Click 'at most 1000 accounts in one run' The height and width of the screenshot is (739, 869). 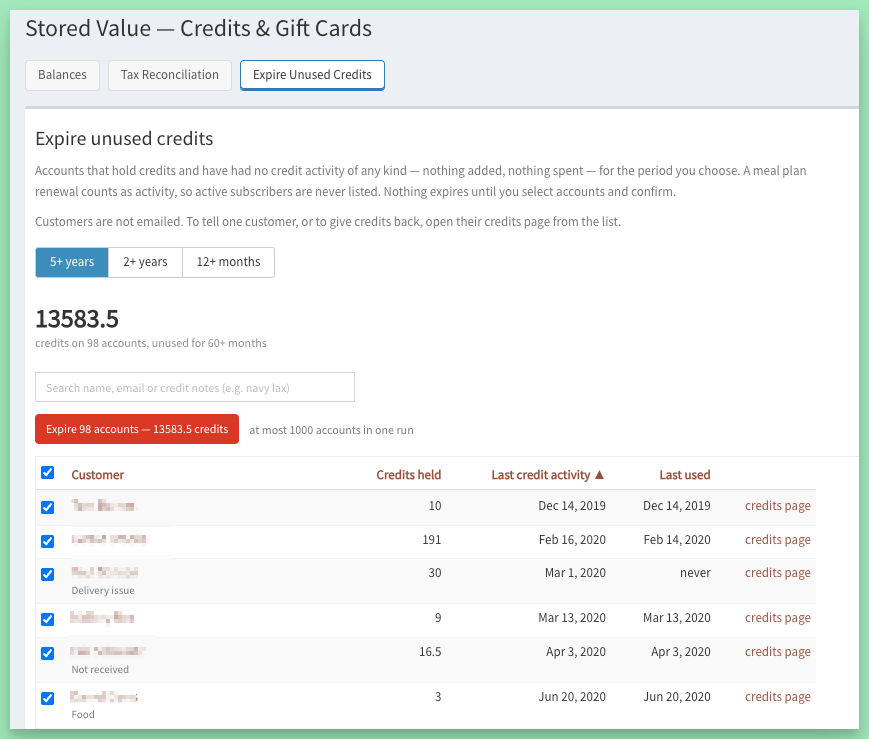pos(331,430)
